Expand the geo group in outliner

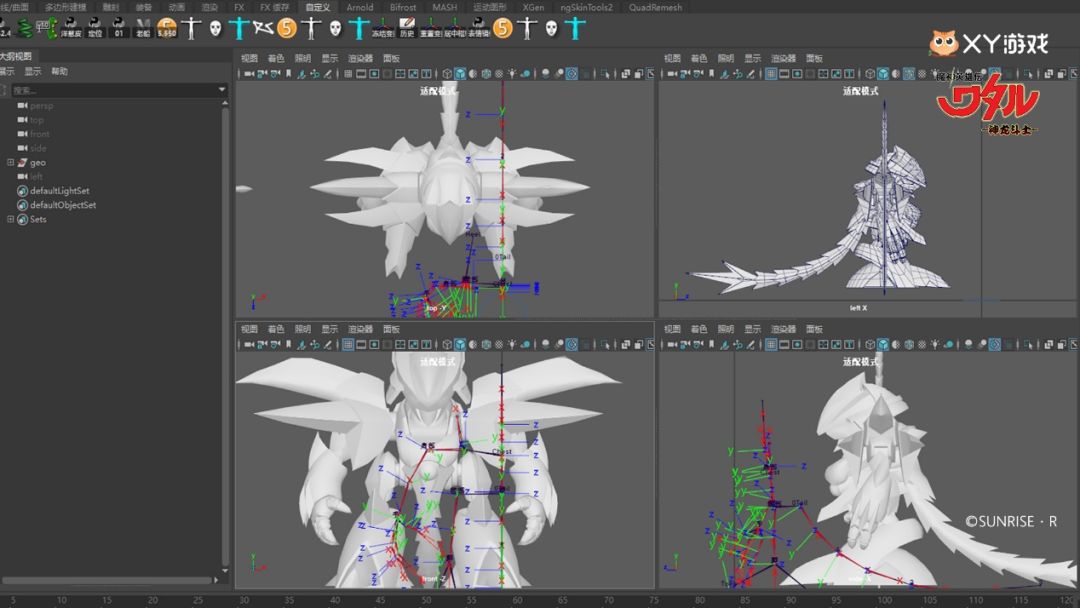click(x=10, y=162)
